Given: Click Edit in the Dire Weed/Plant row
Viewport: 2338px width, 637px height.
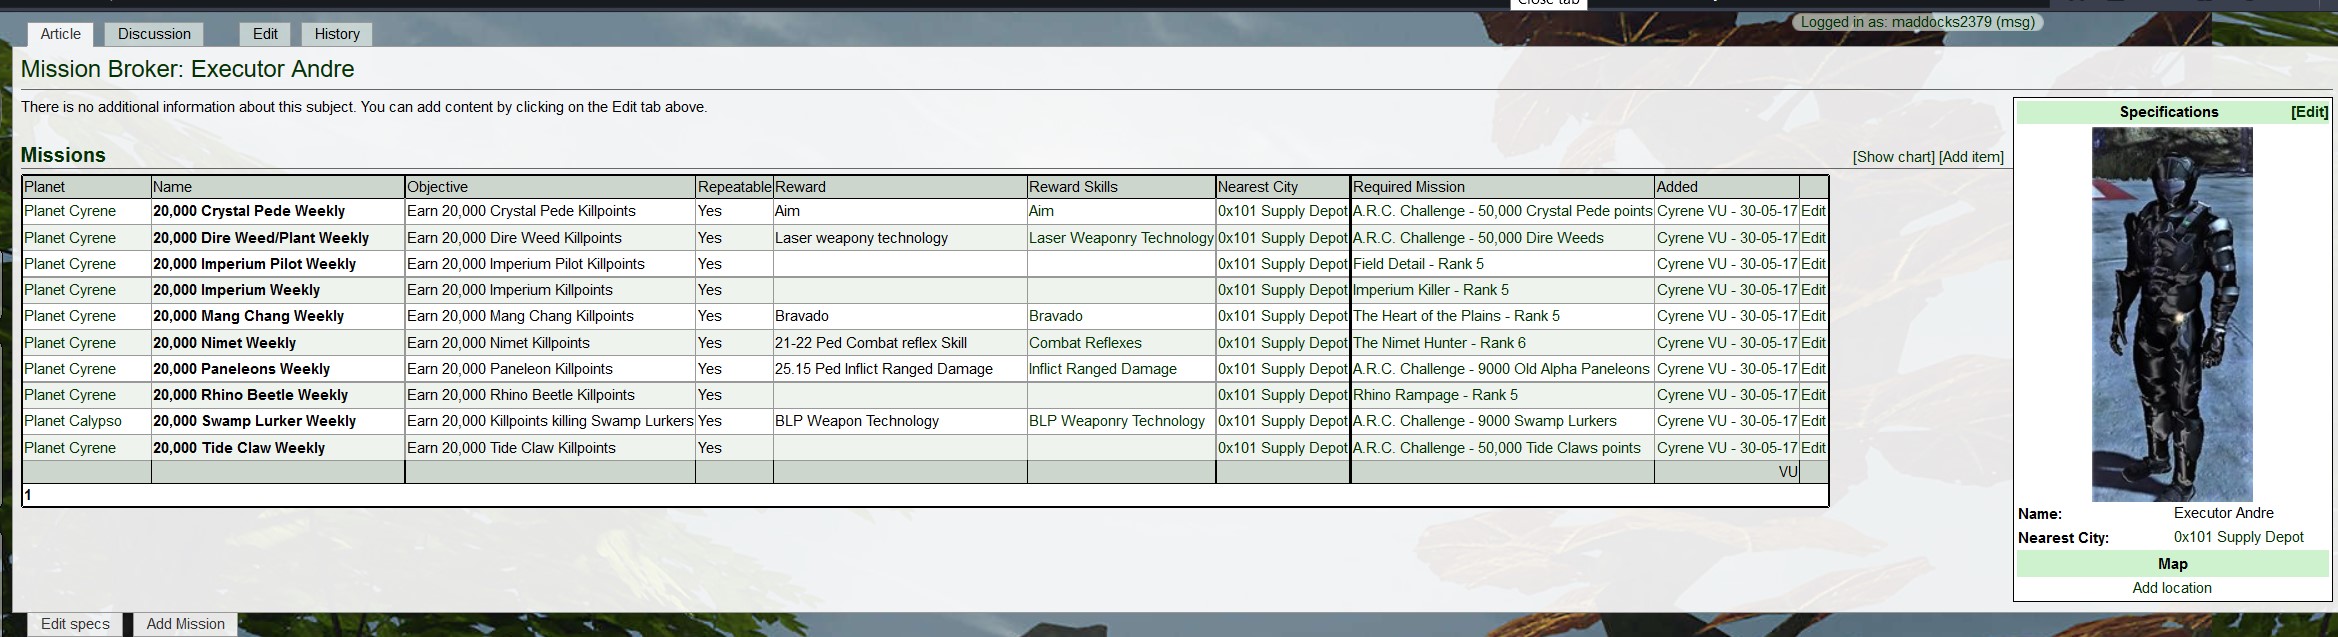Looking at the screenshot, I should (x=1813, y=238).
